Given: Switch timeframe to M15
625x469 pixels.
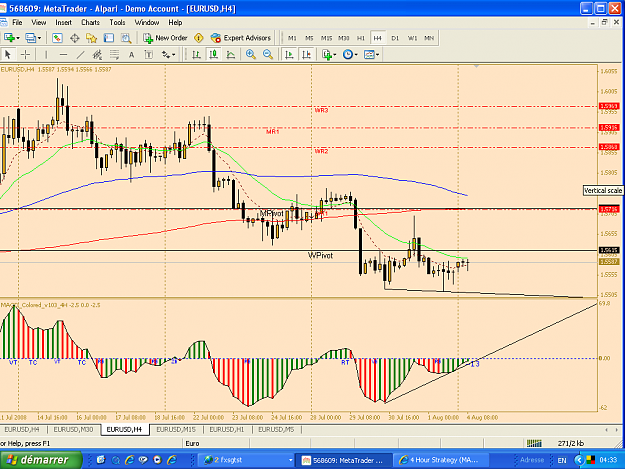Looking at the screenshot, I should 326,38.
